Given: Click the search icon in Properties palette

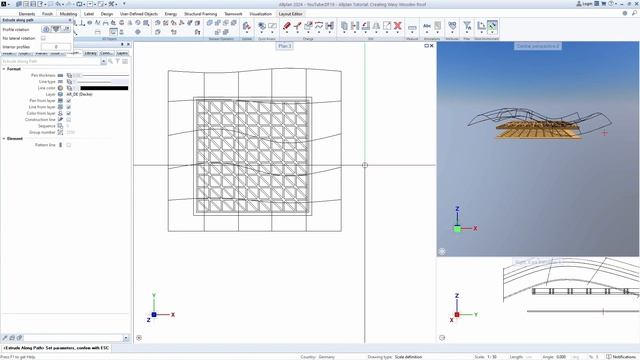Looking at the screenshot, I should click(x=110, y=61).
